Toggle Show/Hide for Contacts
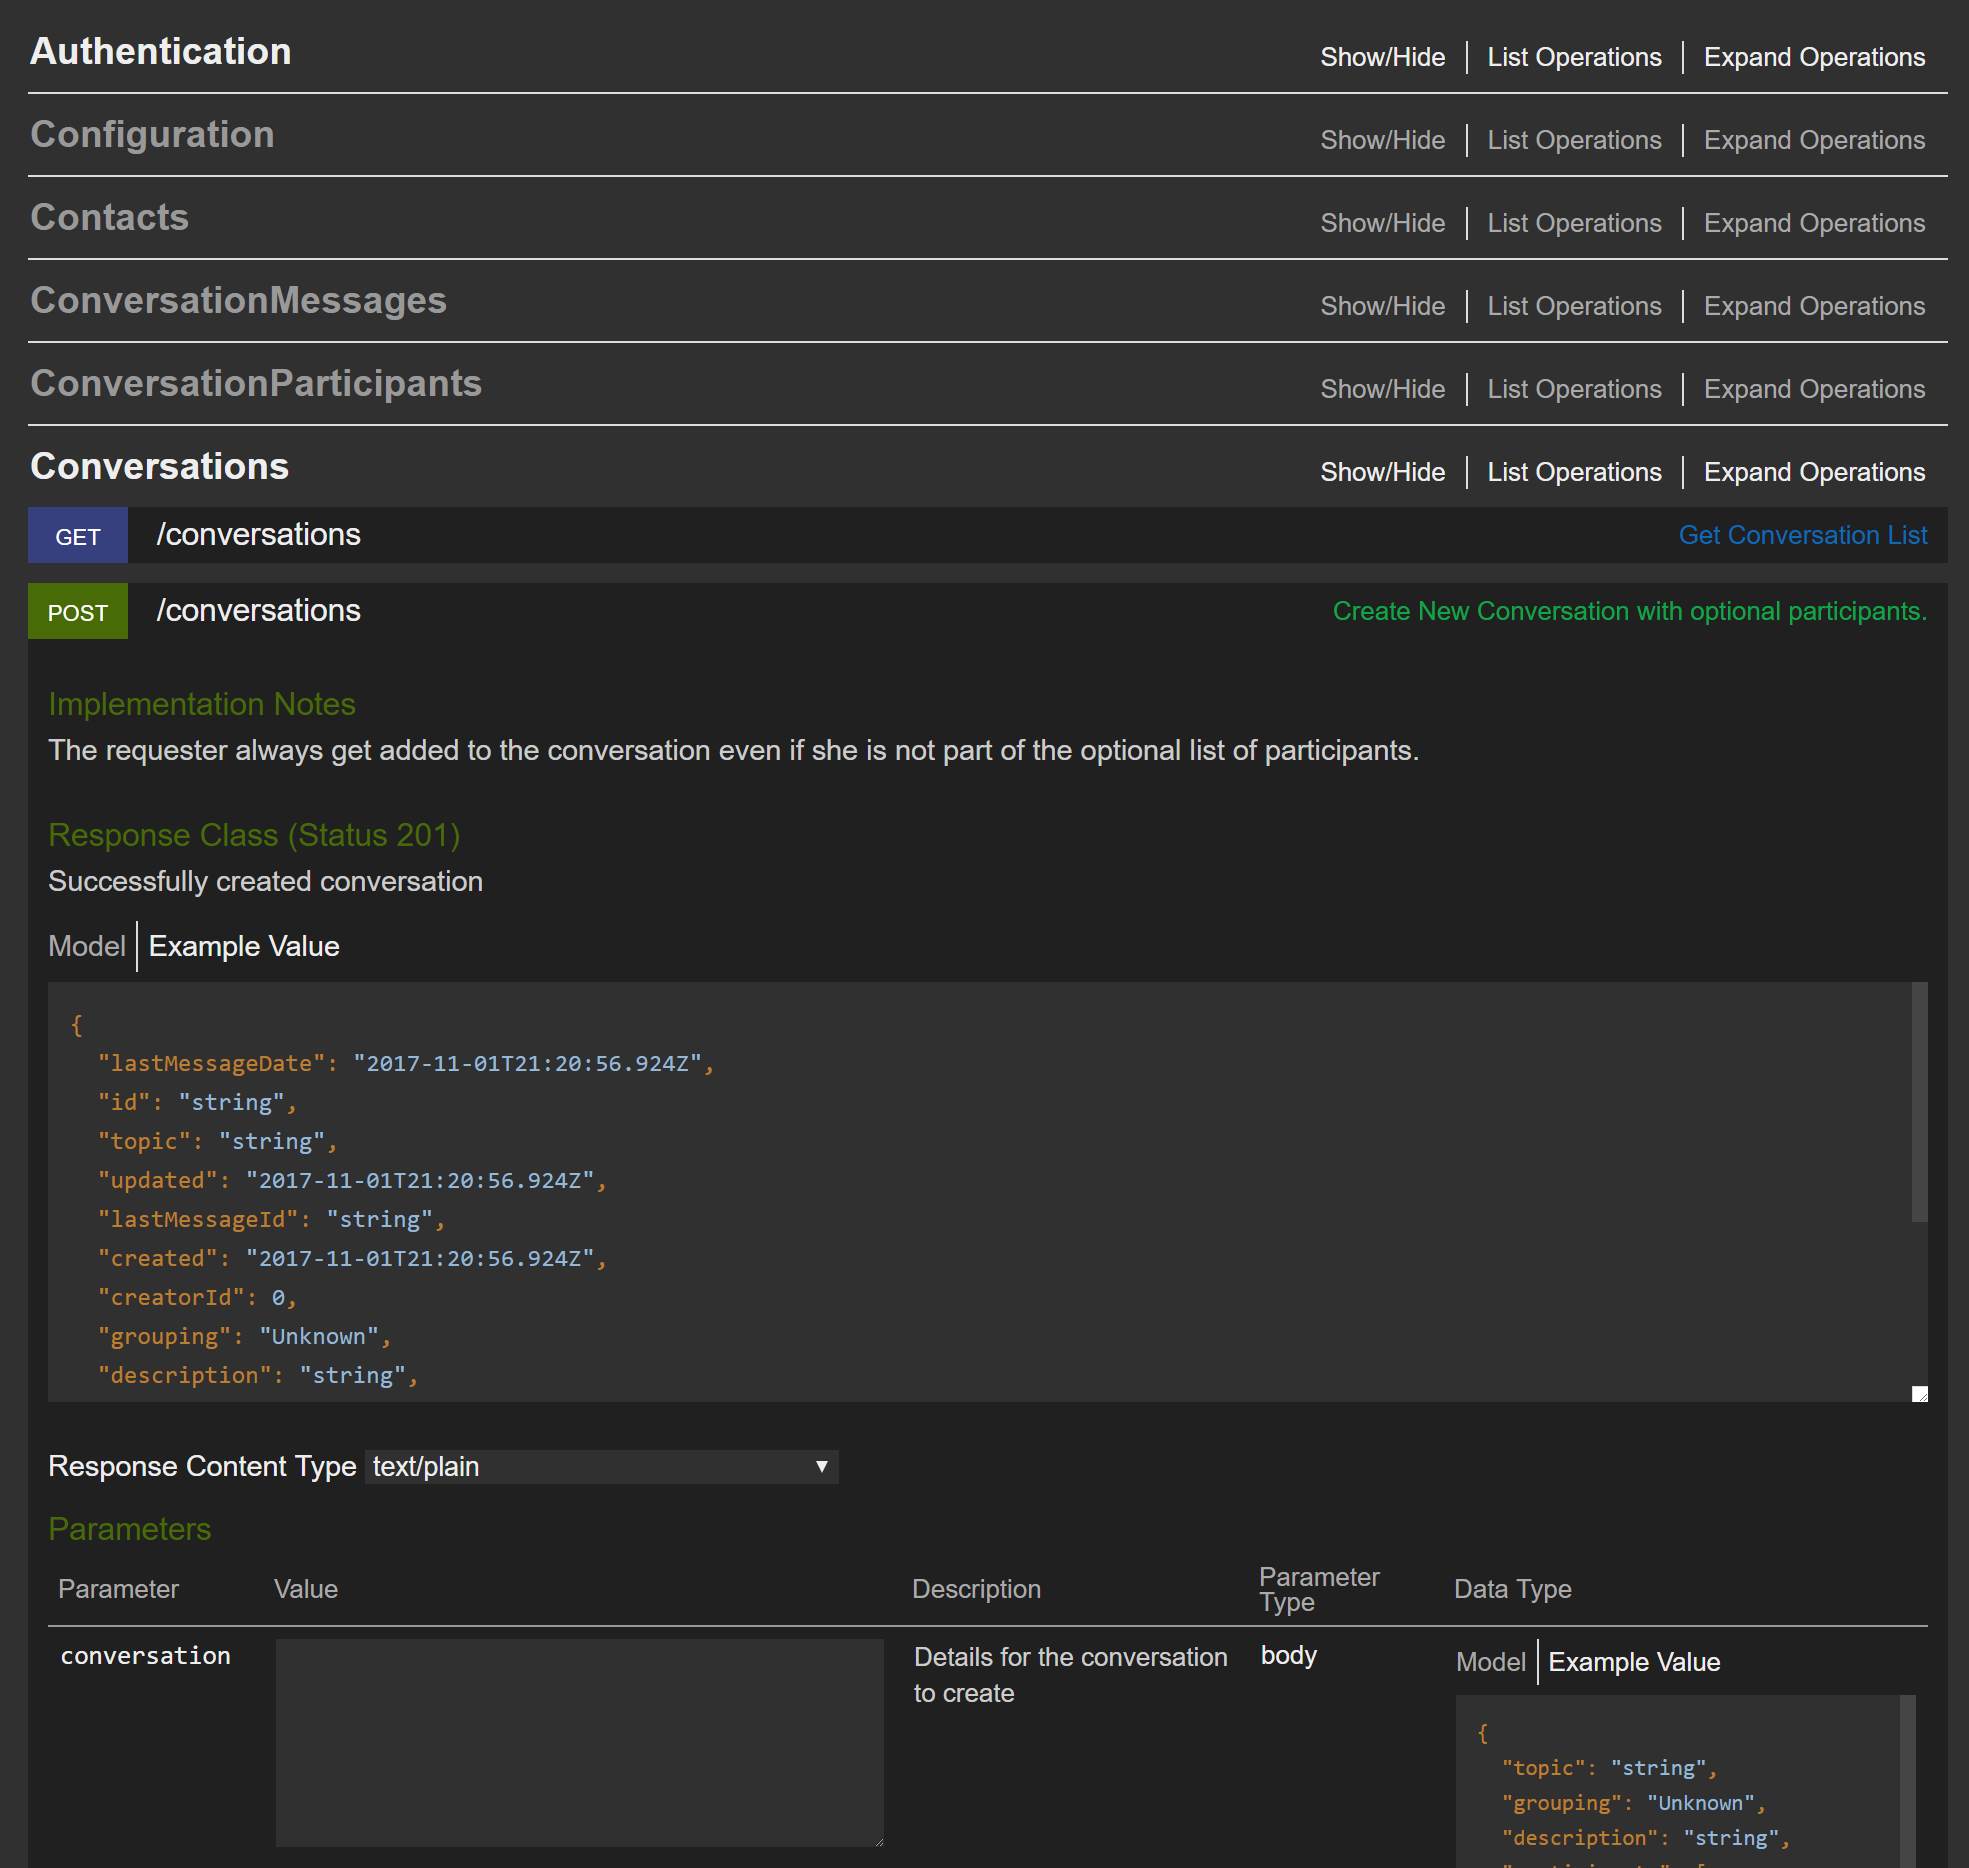This screenshot has width=1969, height=1868. [1382, 223]
